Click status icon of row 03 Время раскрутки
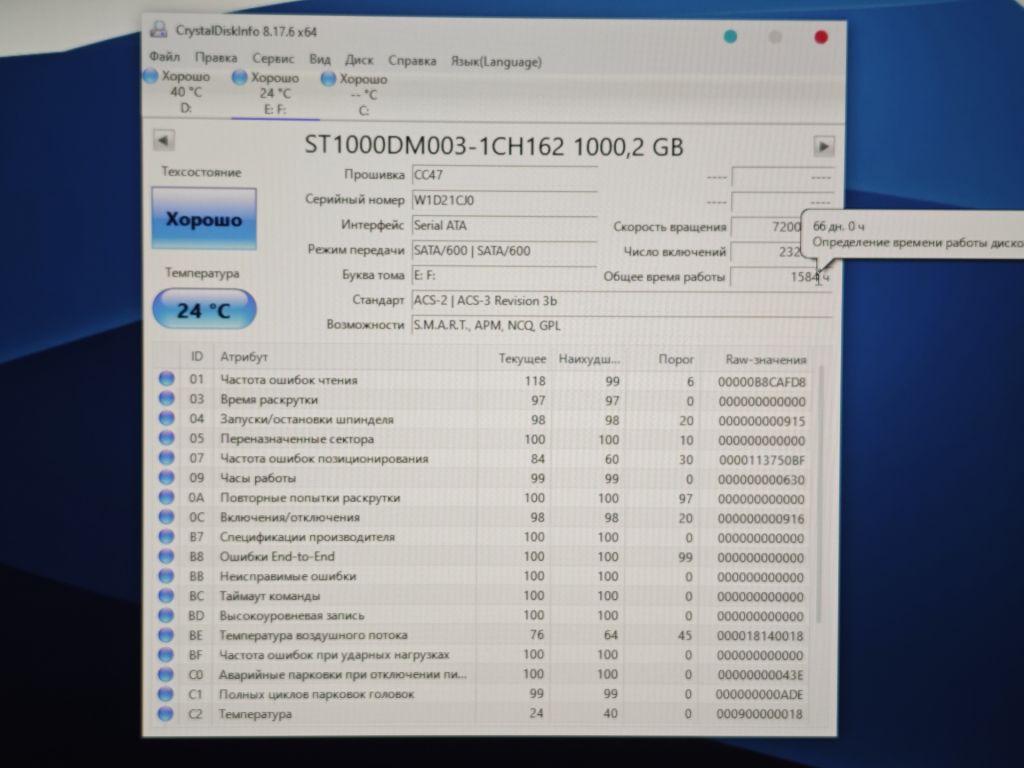Viewport: 1024px width, 768px height. pos(167,398)
